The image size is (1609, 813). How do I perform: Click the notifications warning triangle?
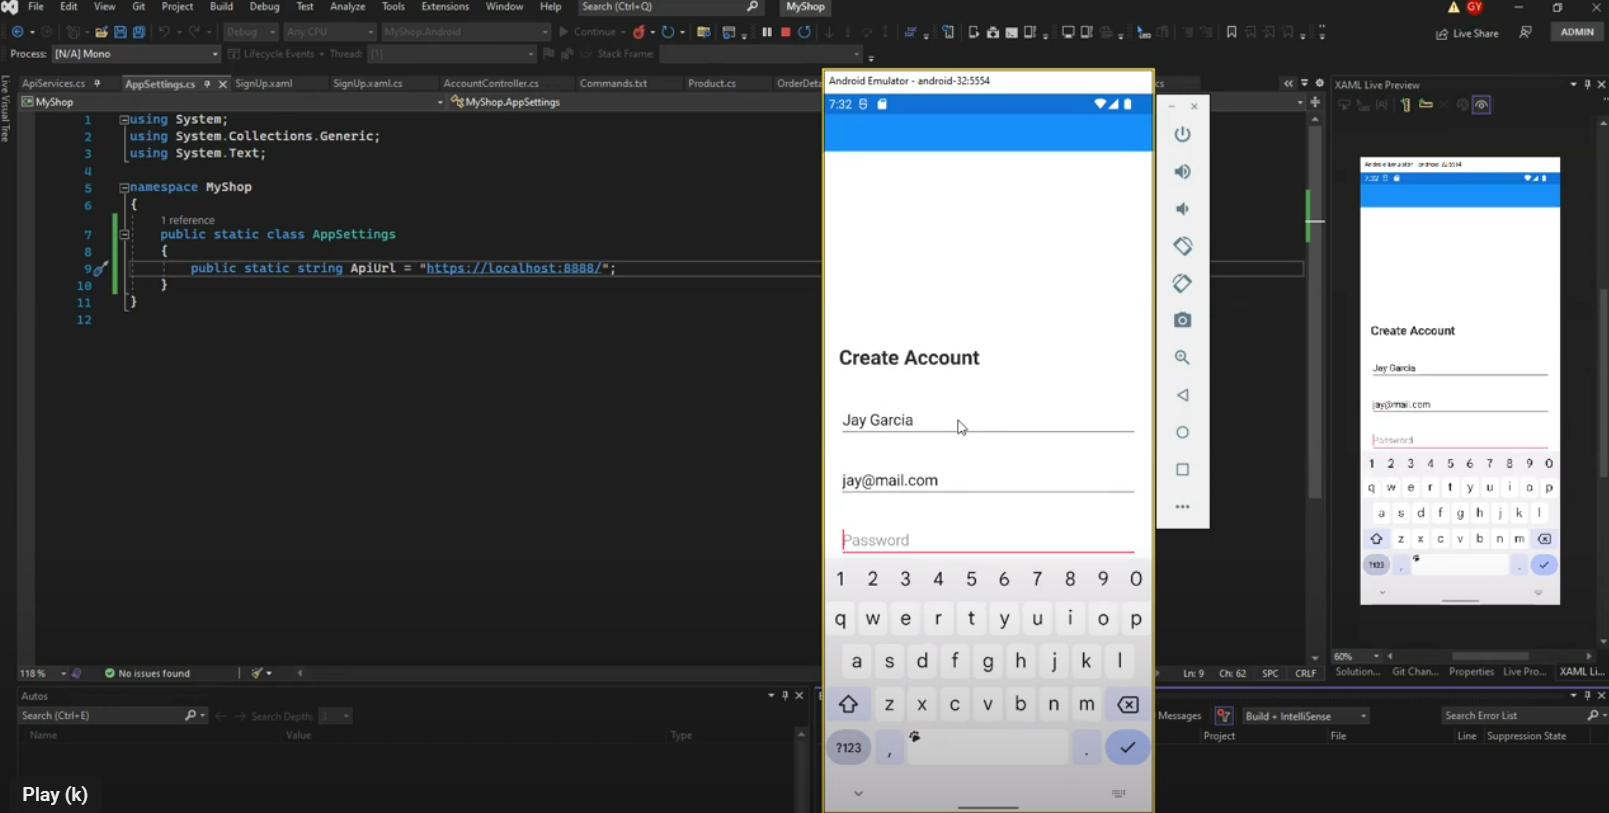(1453, 7)
